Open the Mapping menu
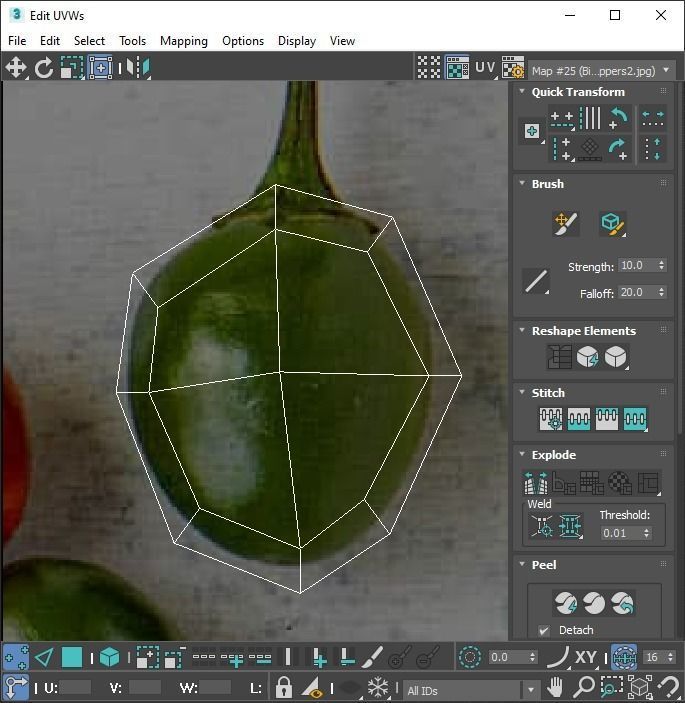The height and width of the screenshot is (703, 685). coord(184,41)
